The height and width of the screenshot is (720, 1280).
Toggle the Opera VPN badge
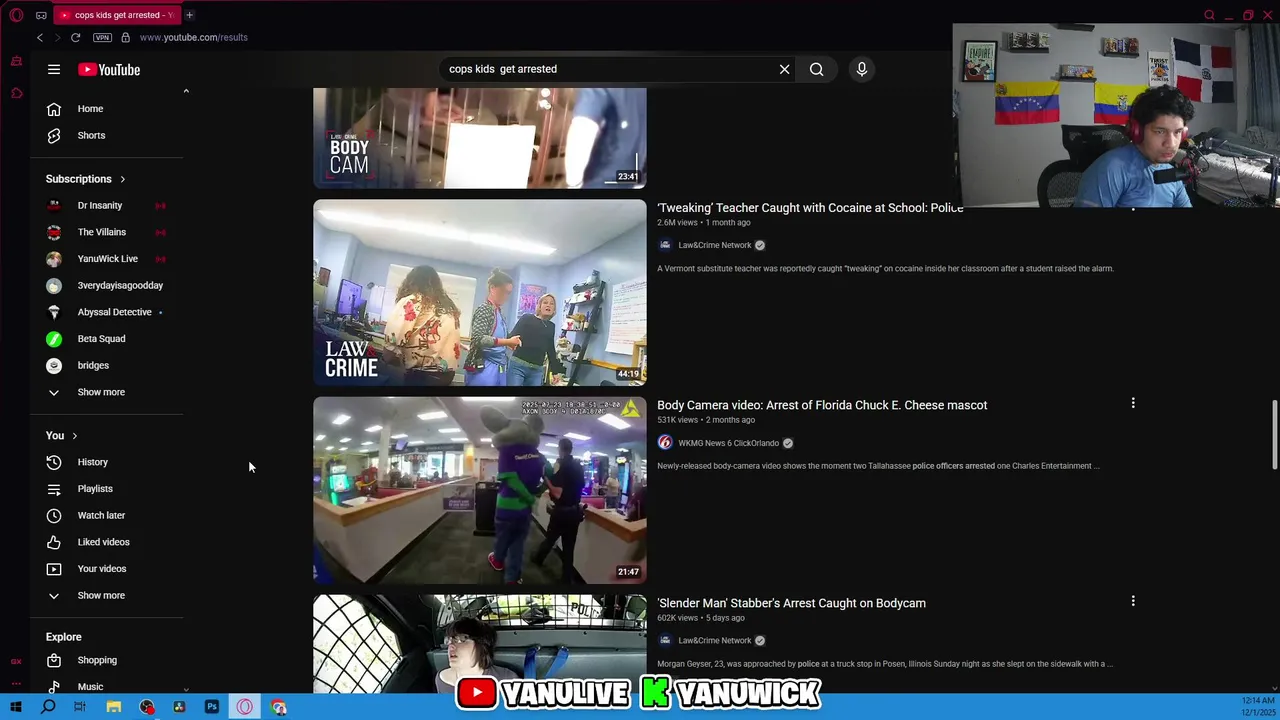coord(102,37)
